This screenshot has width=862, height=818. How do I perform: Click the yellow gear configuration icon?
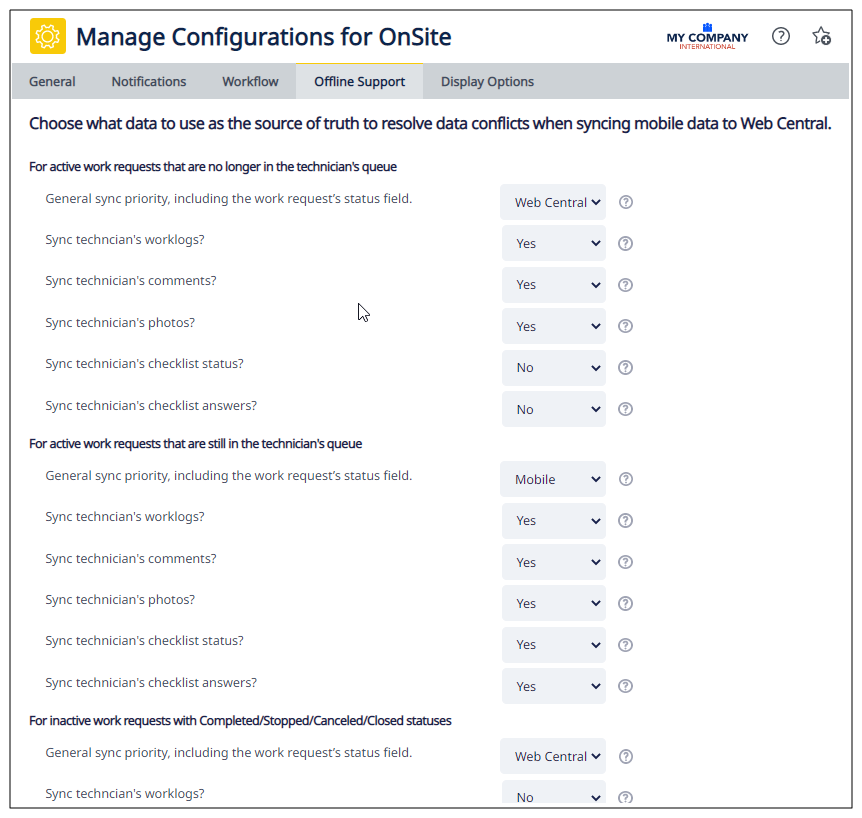(x=48, y=37)
